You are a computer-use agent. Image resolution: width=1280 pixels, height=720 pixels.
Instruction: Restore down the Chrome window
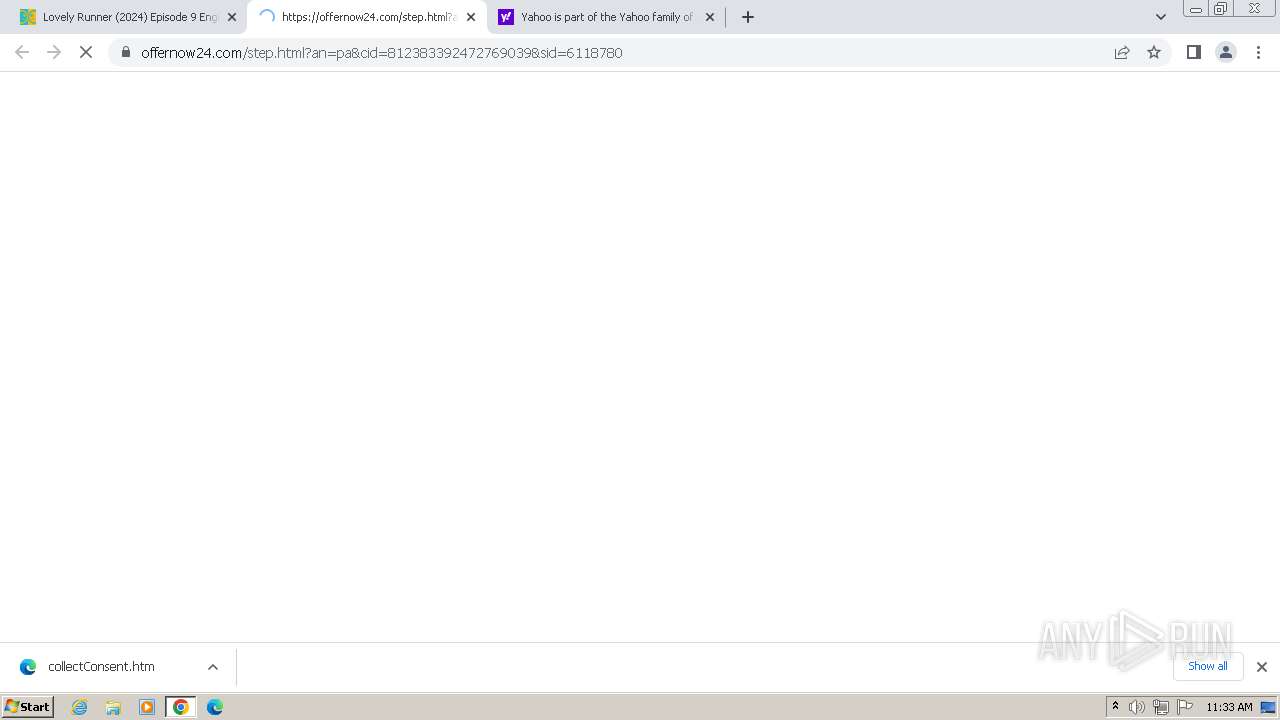coord(1220,9)
